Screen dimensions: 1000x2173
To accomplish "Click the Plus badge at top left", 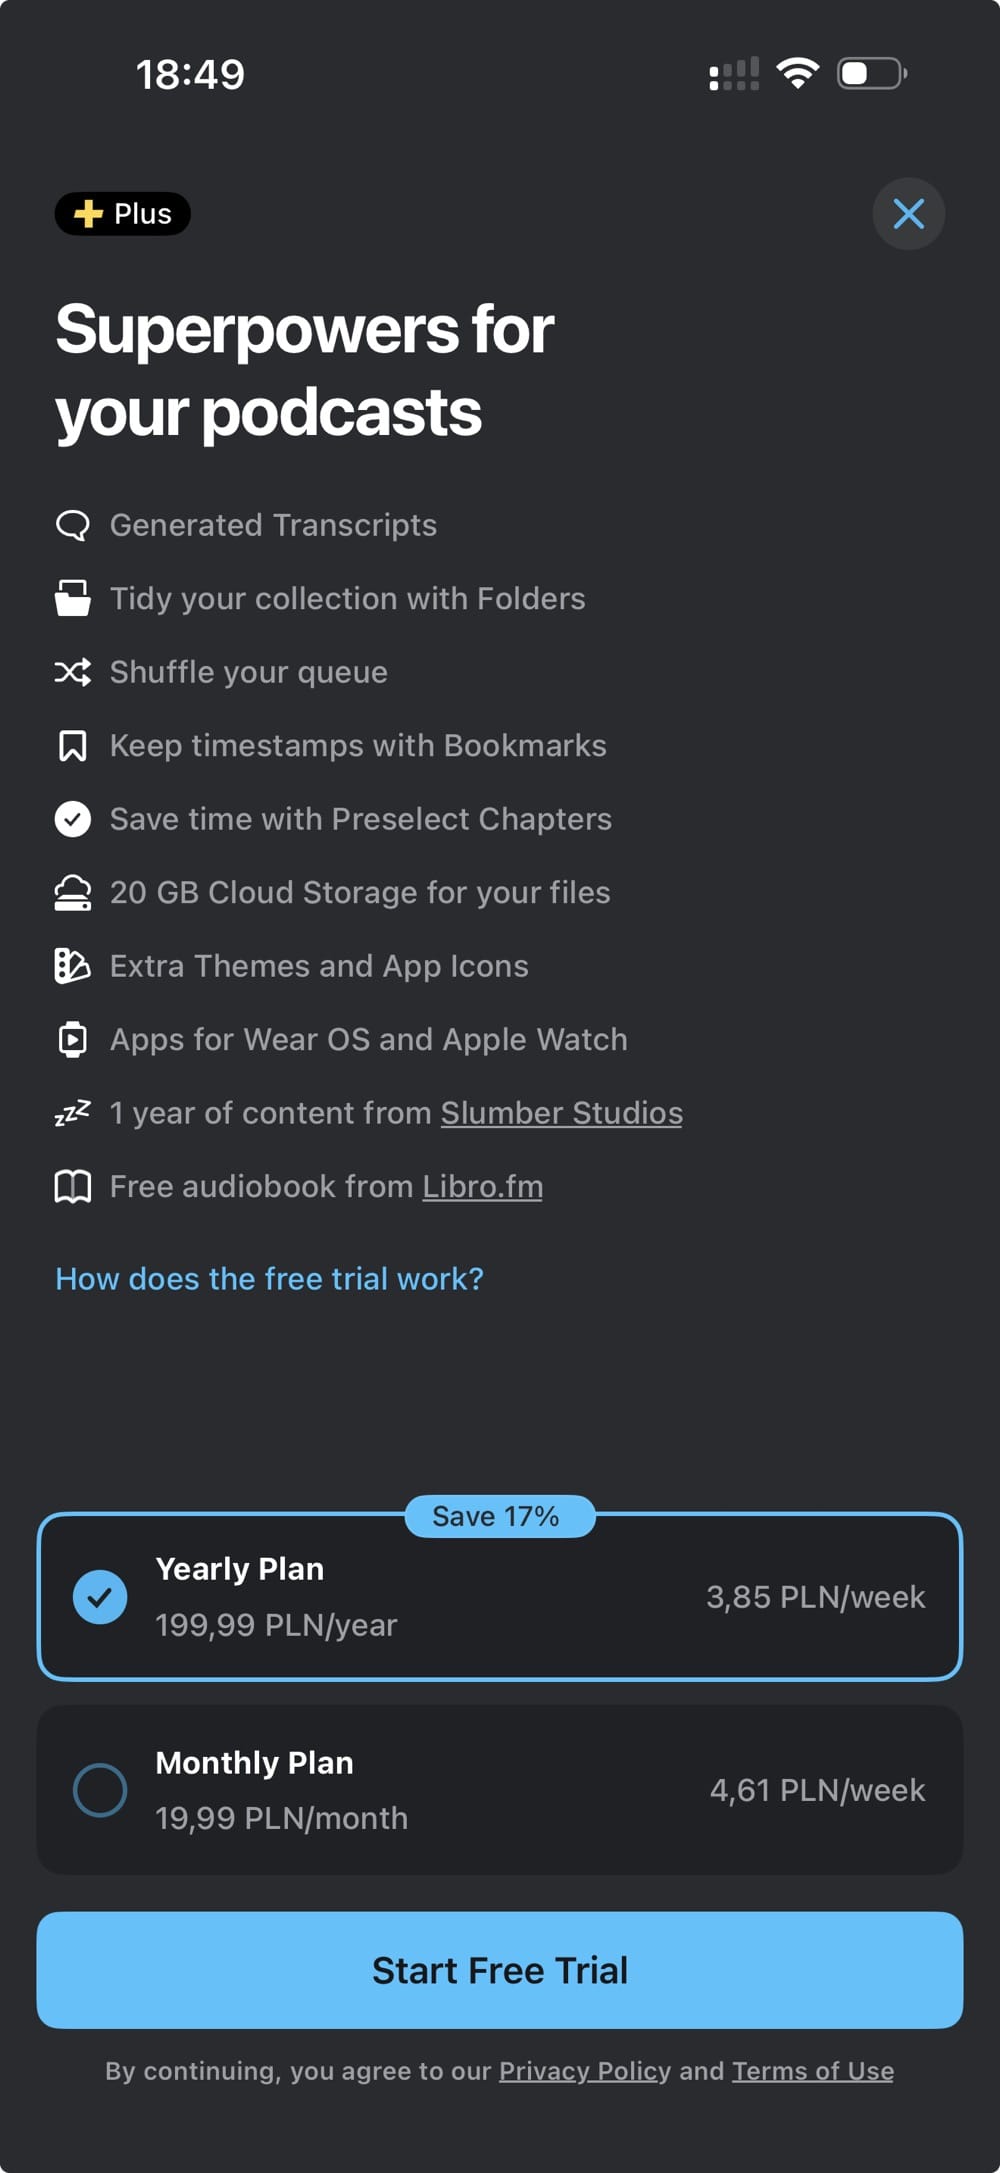I will pyautogui.click(x=122, y=213).
